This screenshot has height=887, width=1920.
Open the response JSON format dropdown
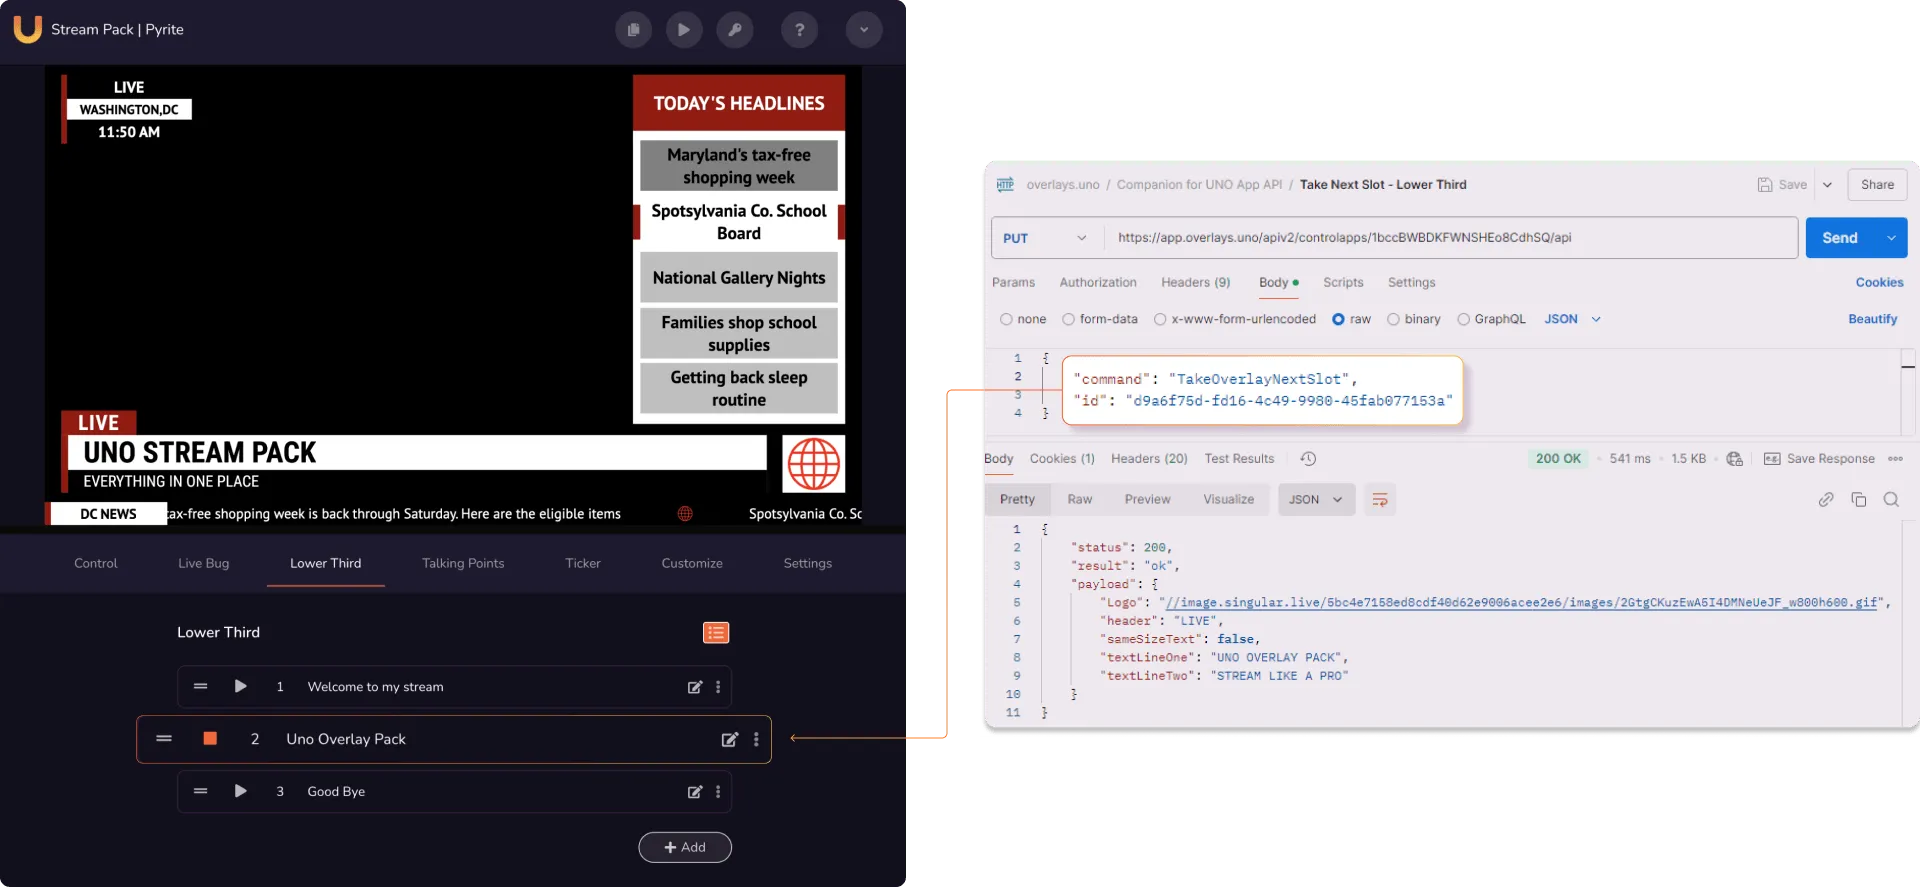1316,500
